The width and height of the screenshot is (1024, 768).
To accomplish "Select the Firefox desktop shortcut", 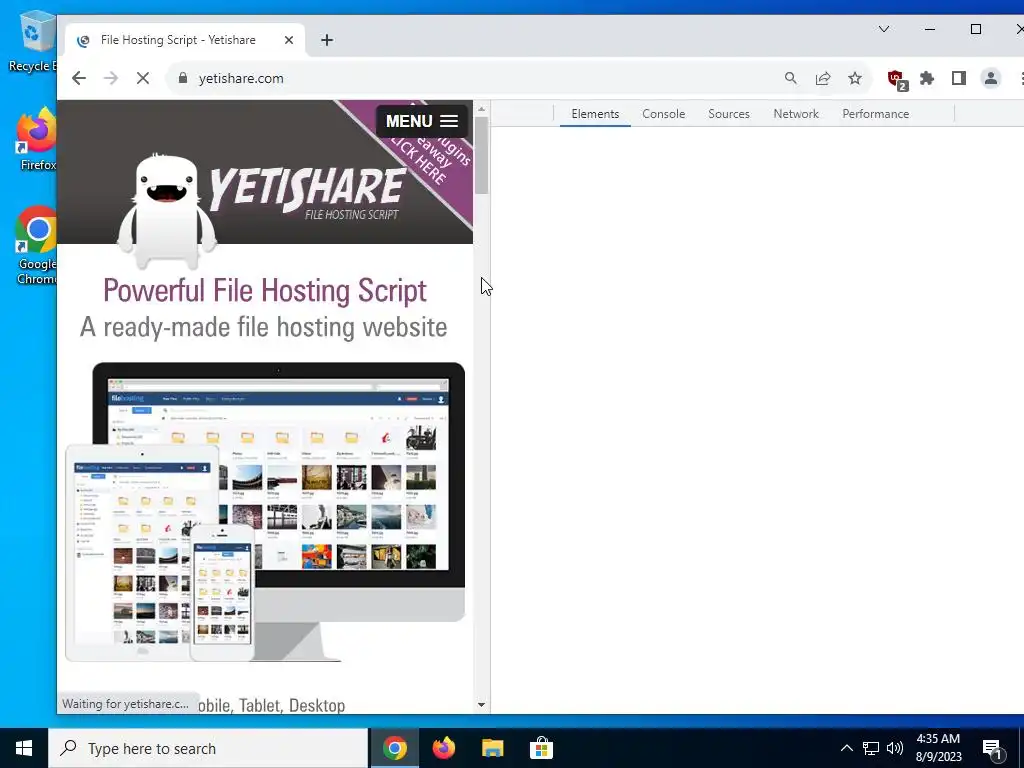I will 37,140.
